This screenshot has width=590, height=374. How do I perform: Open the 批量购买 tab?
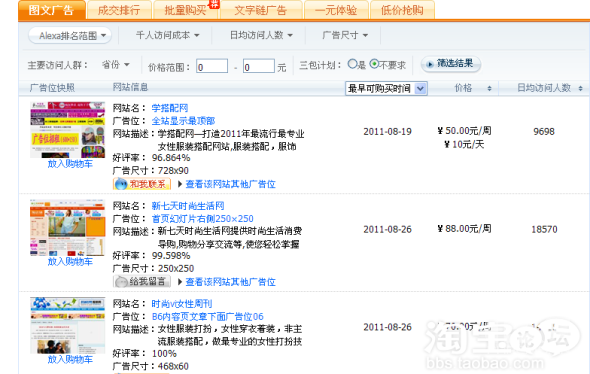[x=186, y=10]
